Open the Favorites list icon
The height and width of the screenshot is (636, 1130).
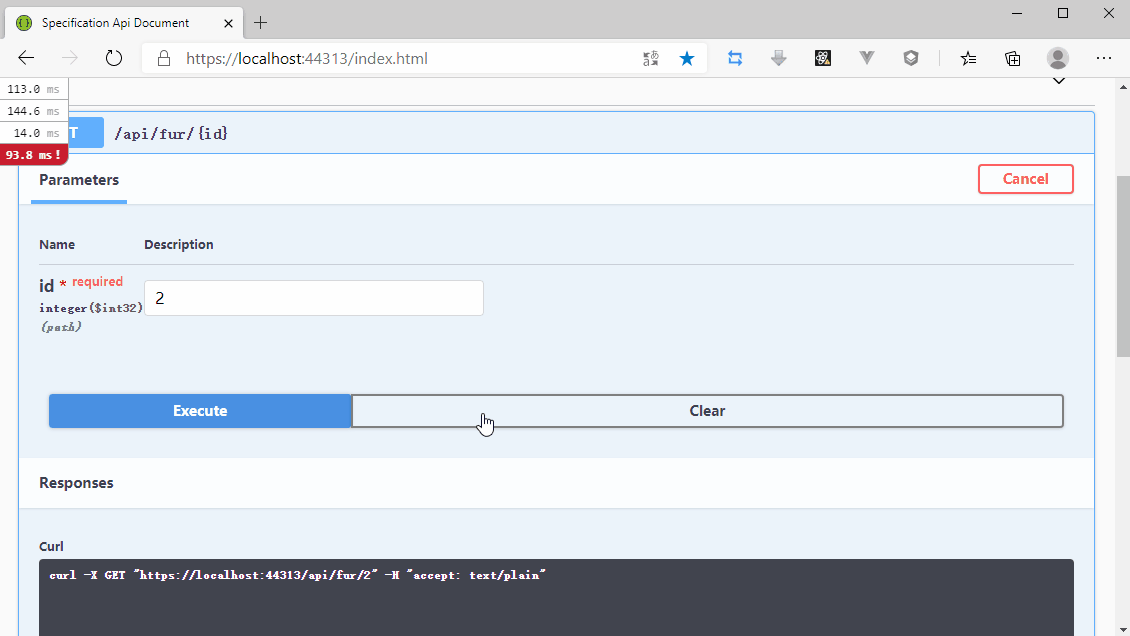pyautogui.click(x=968, y=59)
